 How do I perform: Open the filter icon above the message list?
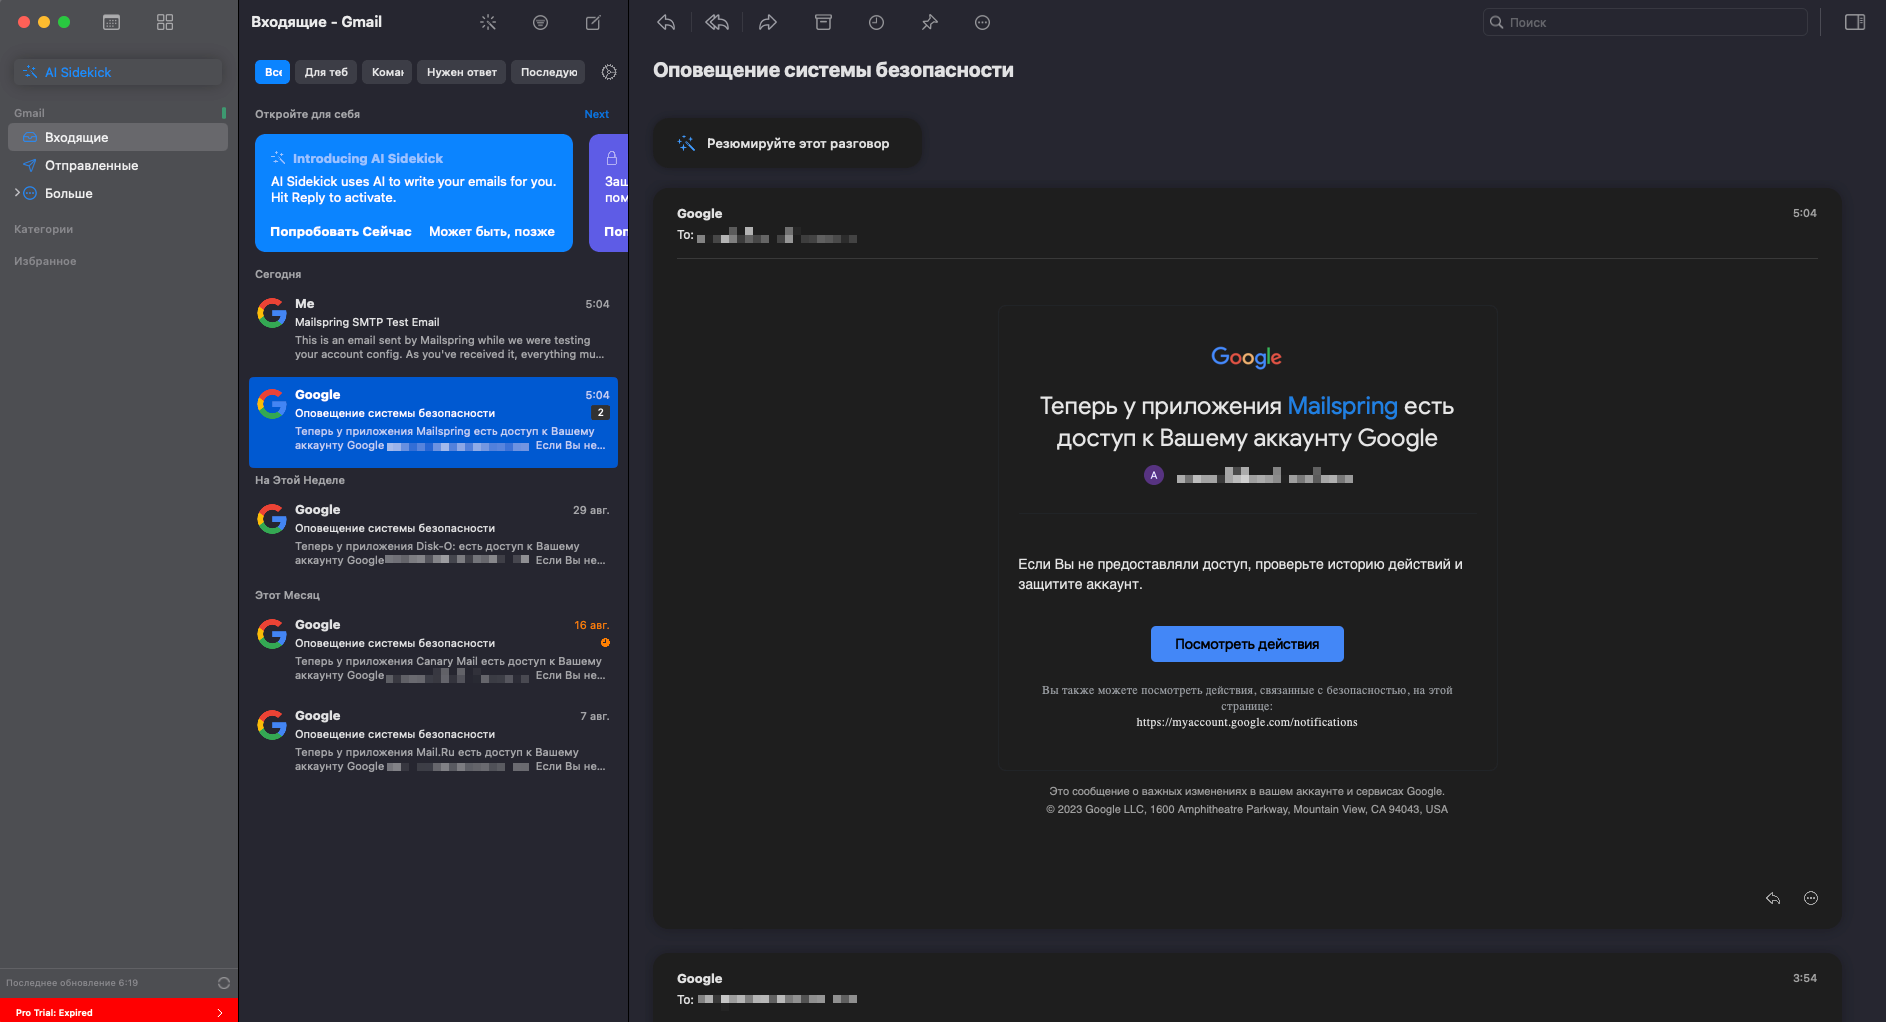coord(540,22)
